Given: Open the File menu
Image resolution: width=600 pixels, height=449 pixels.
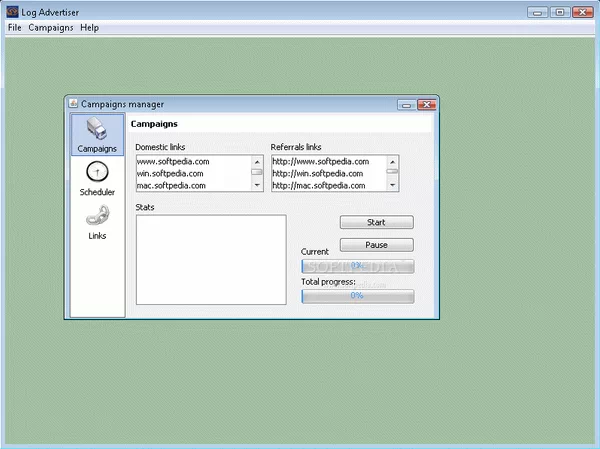Looking at the screenshot, I should click(15, 28).
